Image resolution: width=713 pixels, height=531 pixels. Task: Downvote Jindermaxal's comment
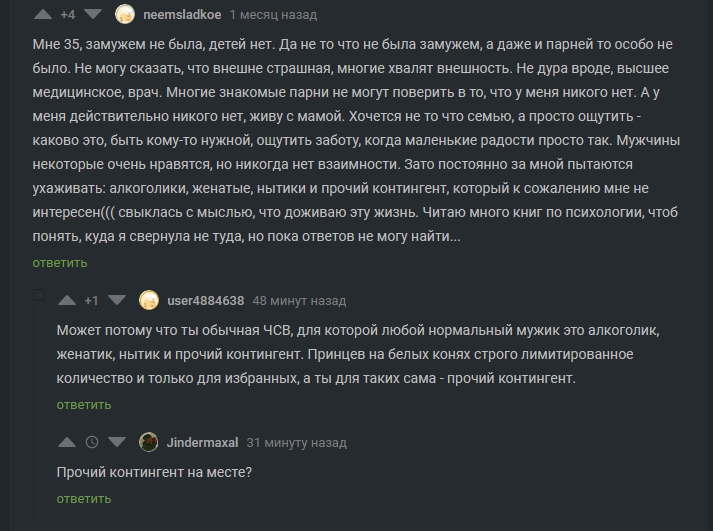[x=116, y=442]
